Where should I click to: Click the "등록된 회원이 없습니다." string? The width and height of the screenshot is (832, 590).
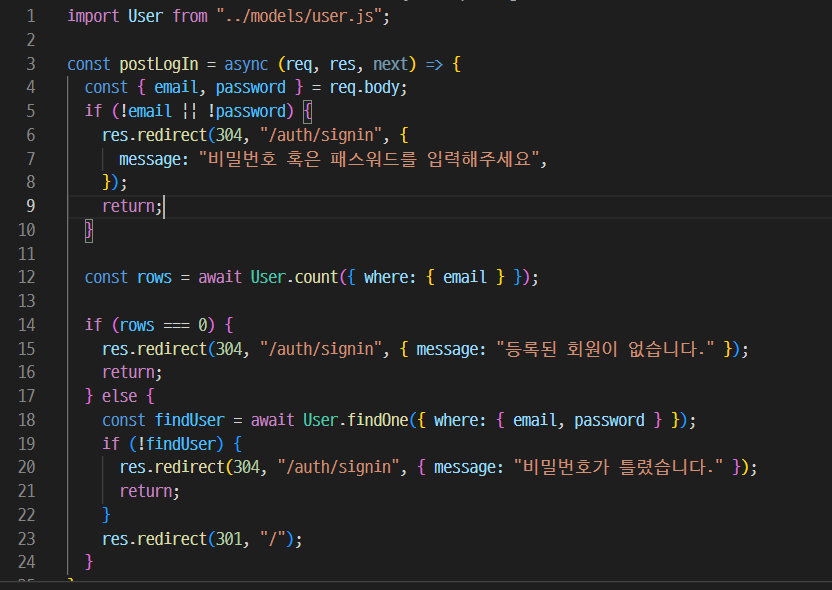pos(605,349)
